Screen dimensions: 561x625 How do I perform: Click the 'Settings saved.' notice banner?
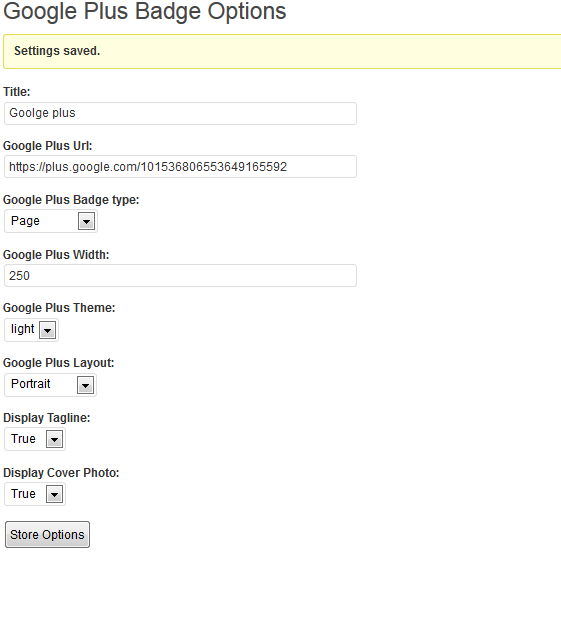point(282,51)
